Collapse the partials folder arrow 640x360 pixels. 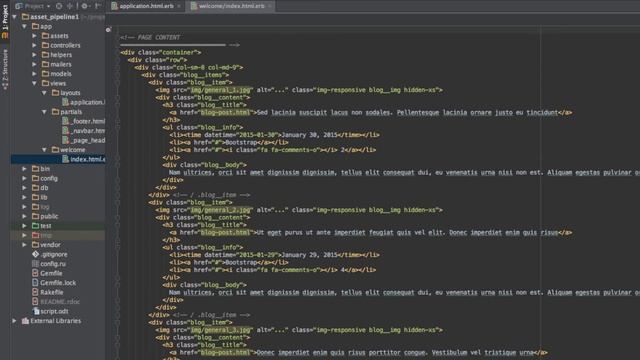point(44,112)
